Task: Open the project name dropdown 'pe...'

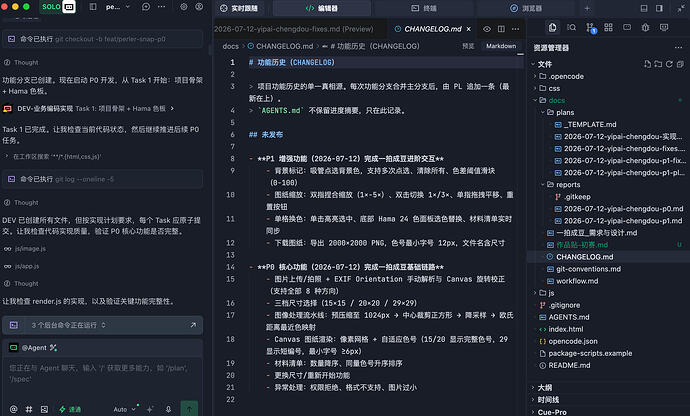Action: pos(118,7)
